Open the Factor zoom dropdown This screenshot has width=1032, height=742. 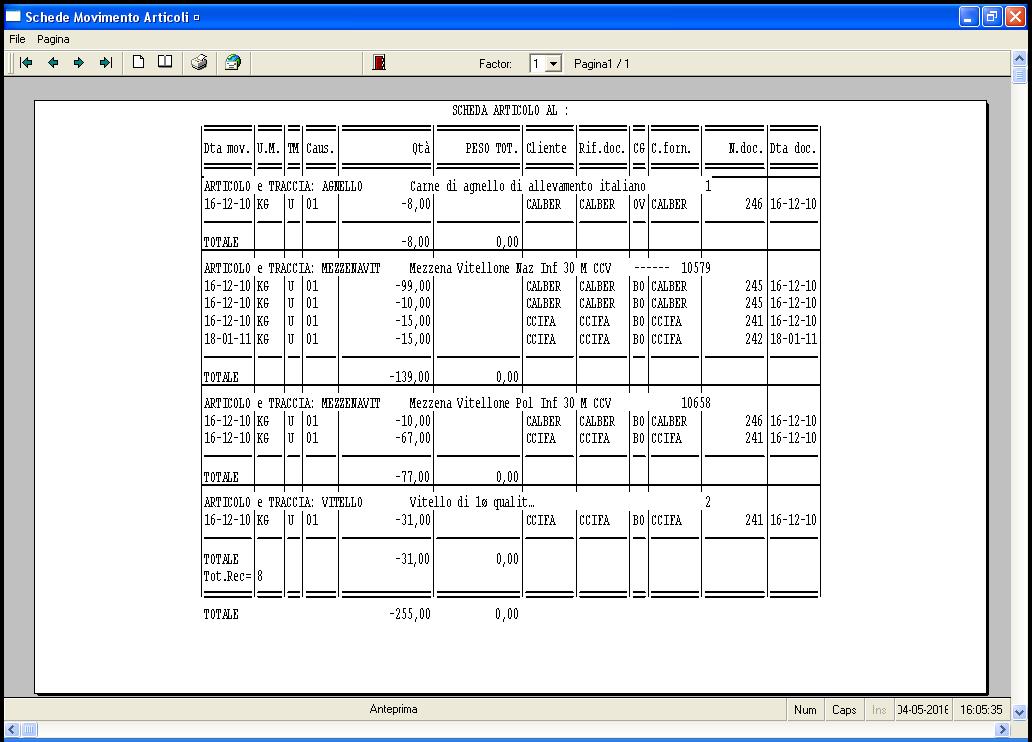click(554, 64)
